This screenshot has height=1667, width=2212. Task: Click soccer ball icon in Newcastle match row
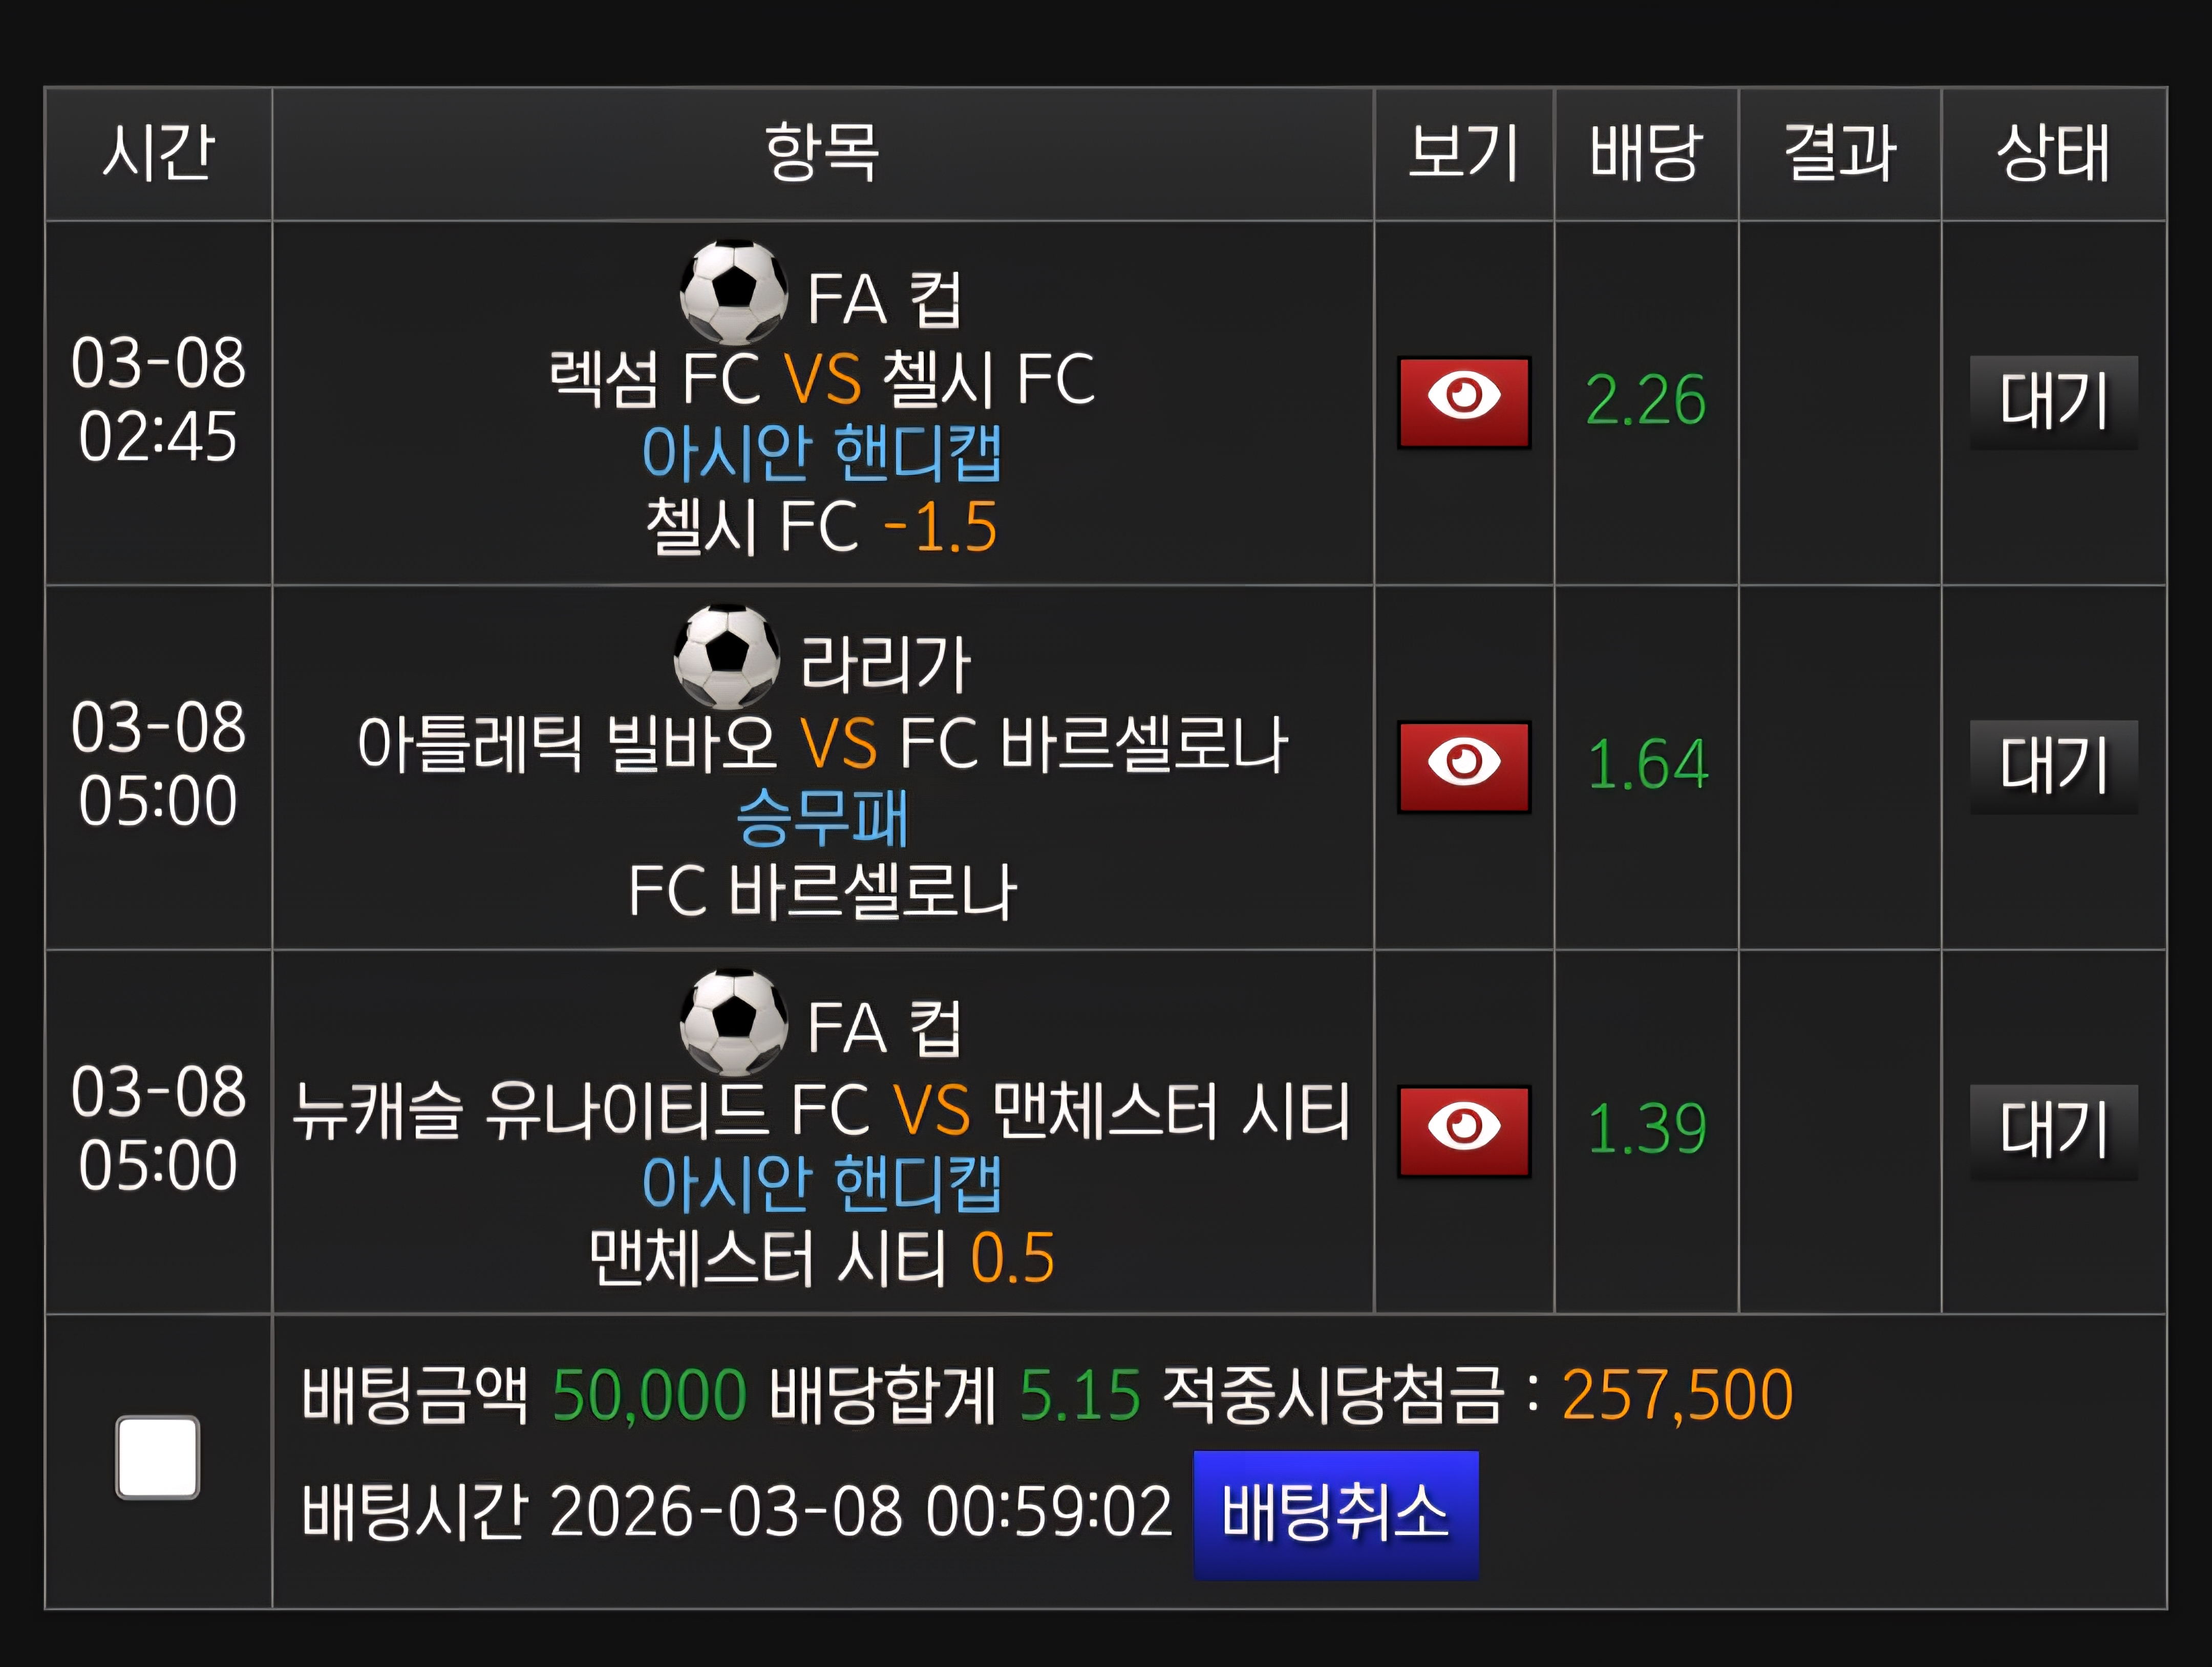click(x=733, y=1021)
